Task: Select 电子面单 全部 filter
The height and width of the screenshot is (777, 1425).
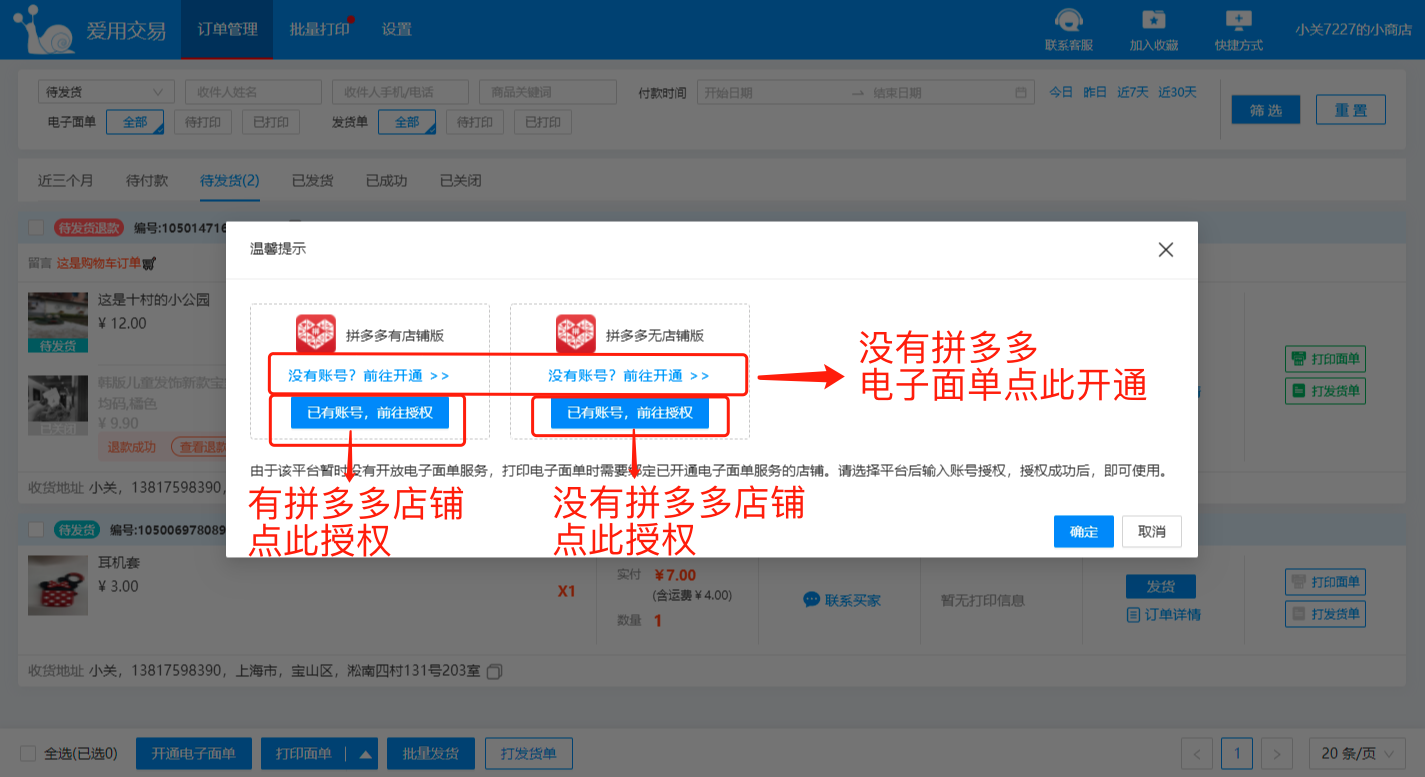Action: [x=134, y=122]
